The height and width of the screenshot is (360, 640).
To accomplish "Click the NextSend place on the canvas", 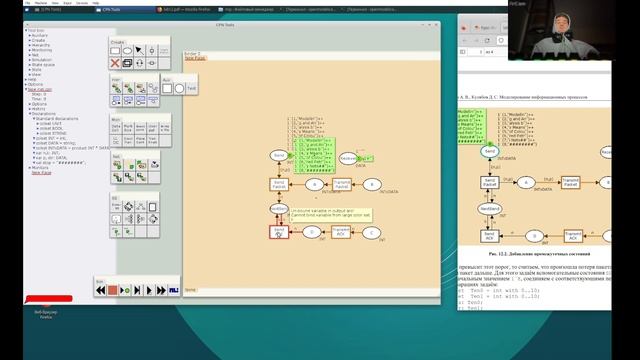I will [279, 209].
